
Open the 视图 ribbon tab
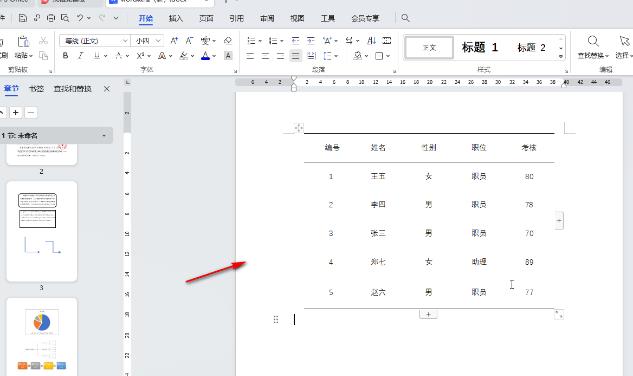tap(297, 18)
